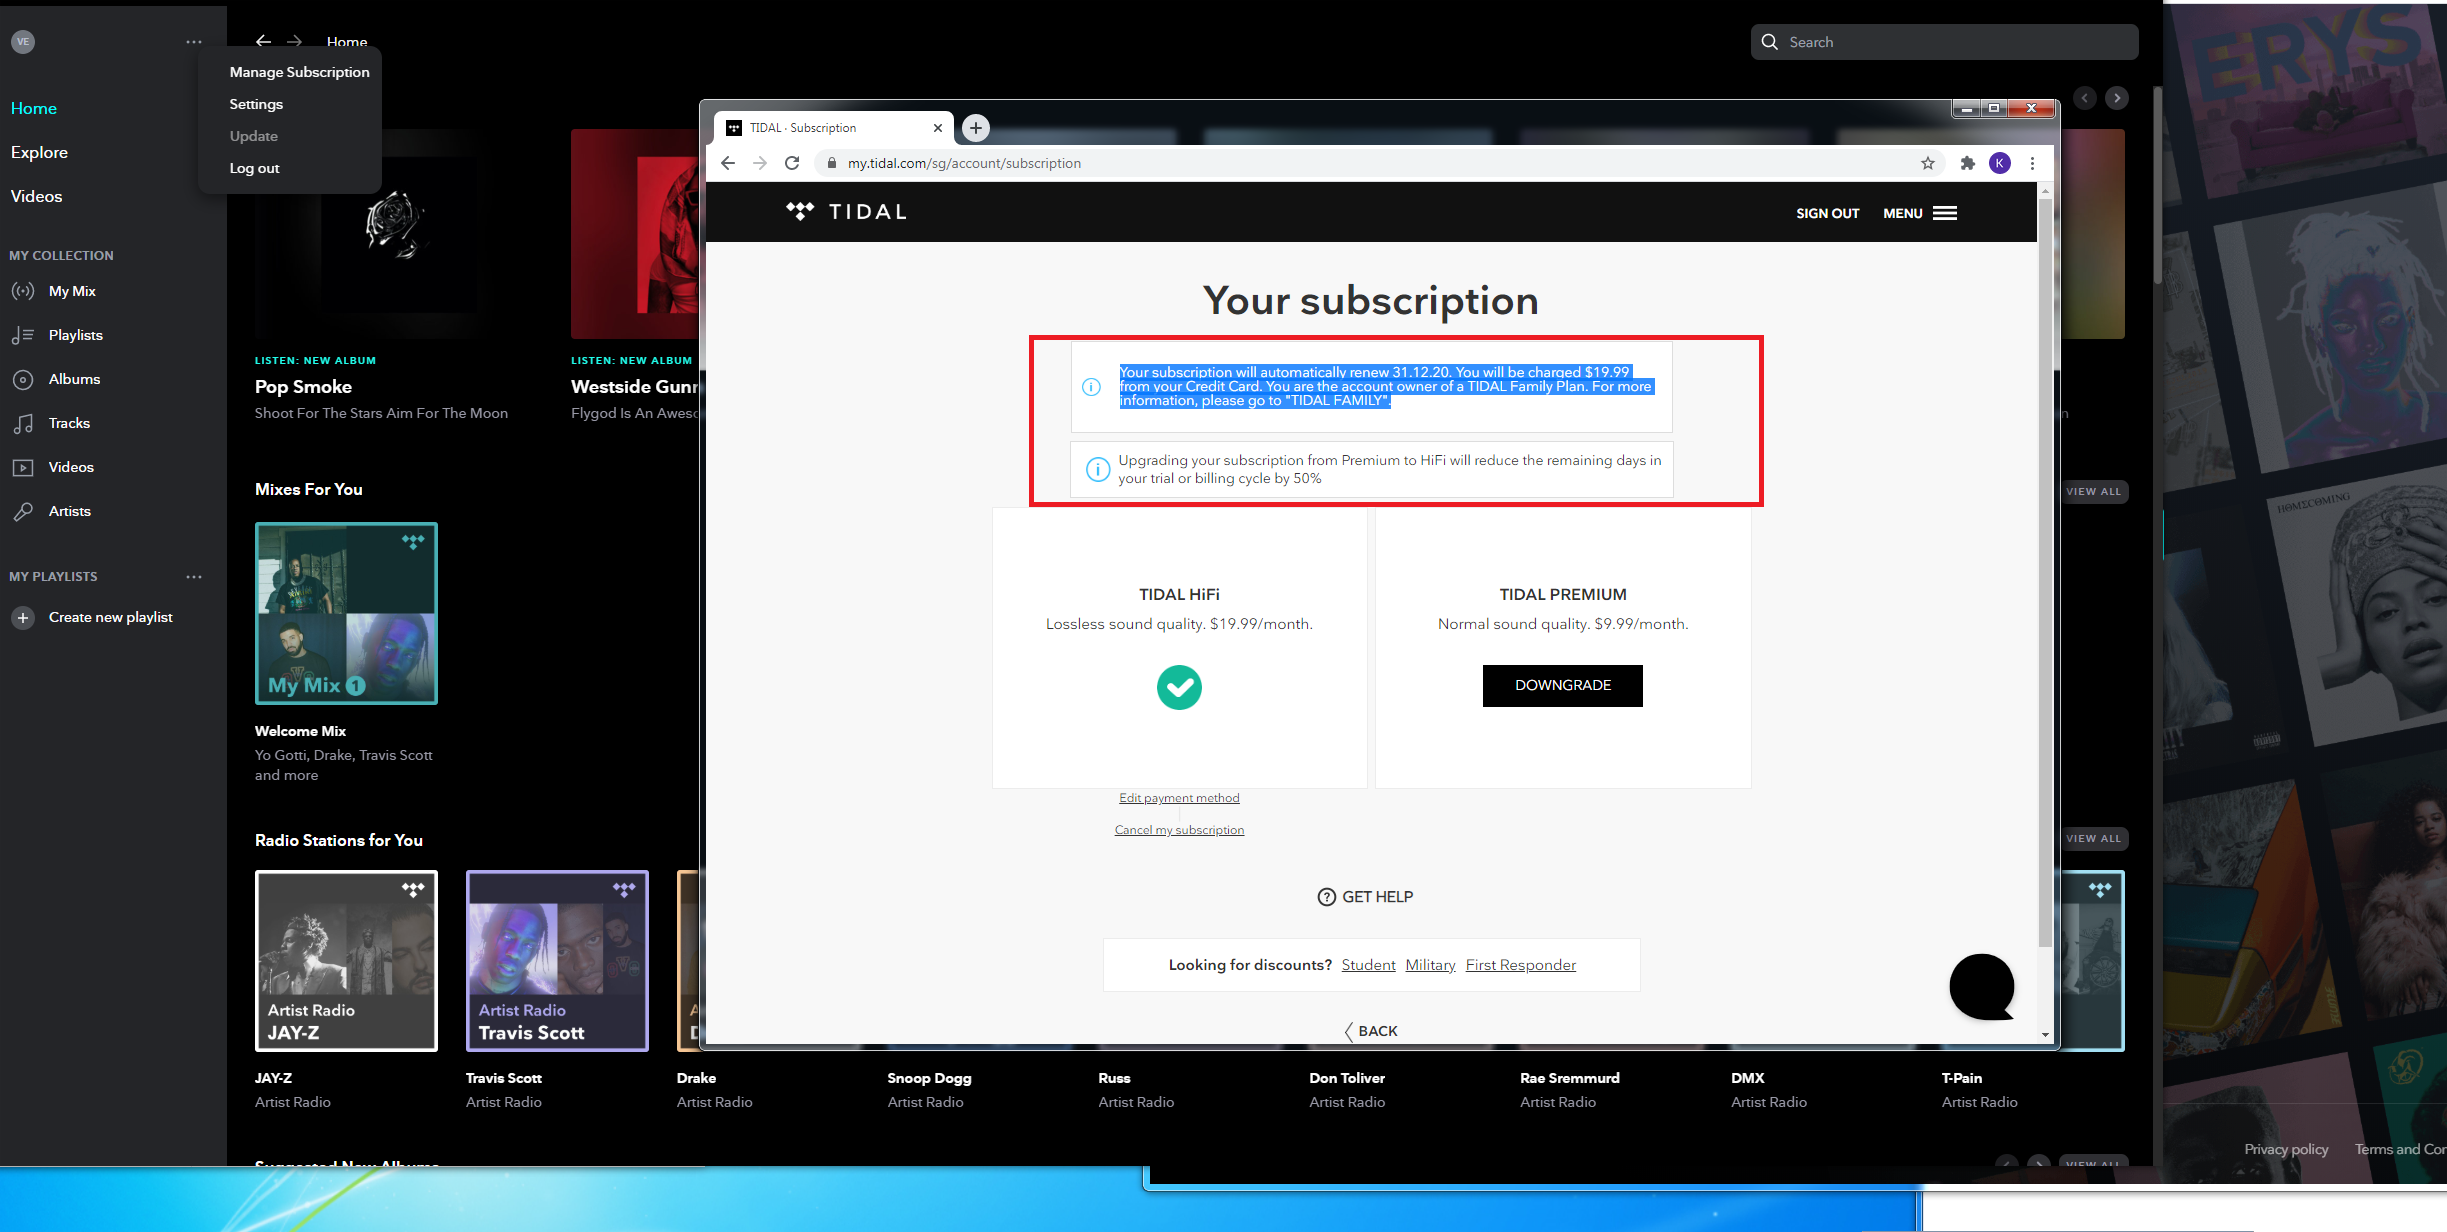This screenshot has height=1232, width=2447.
Task: Open the First Responder discount link
Action: point(1521,965)
